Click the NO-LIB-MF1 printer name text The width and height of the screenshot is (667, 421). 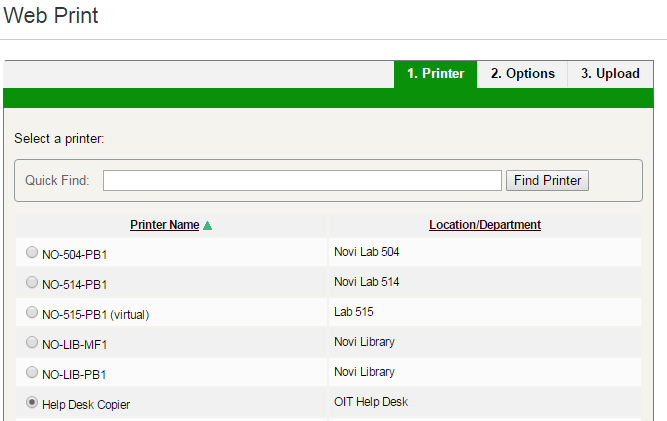[74, 344]
